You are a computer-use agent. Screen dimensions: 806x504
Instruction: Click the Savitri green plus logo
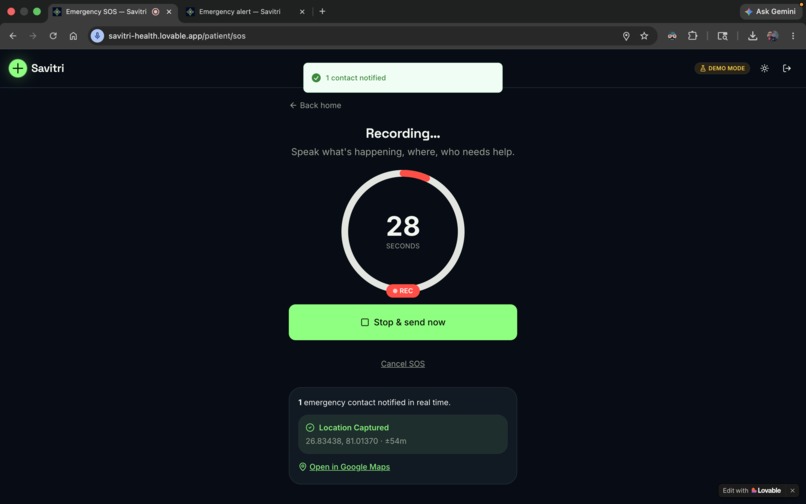click(17, 68)
